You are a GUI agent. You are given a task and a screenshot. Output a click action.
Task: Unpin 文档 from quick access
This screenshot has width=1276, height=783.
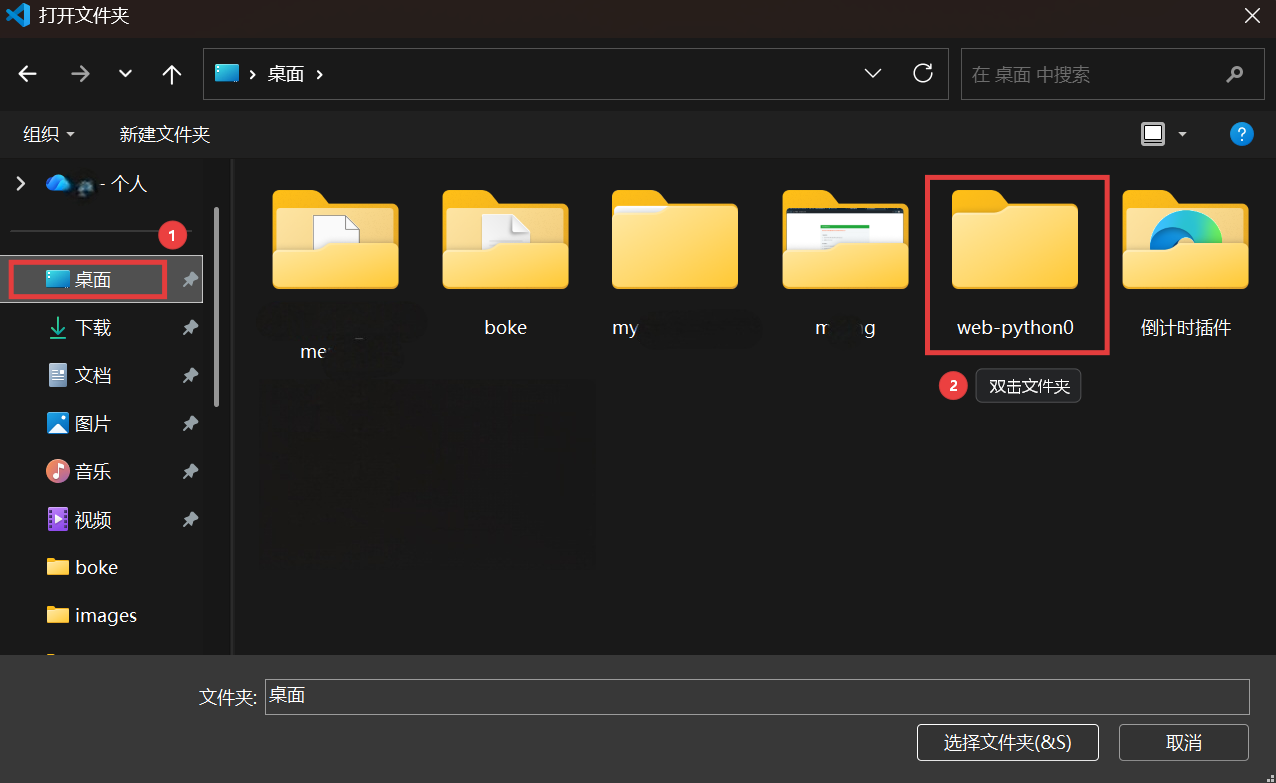pyautogui.click(x=190, y=376)
